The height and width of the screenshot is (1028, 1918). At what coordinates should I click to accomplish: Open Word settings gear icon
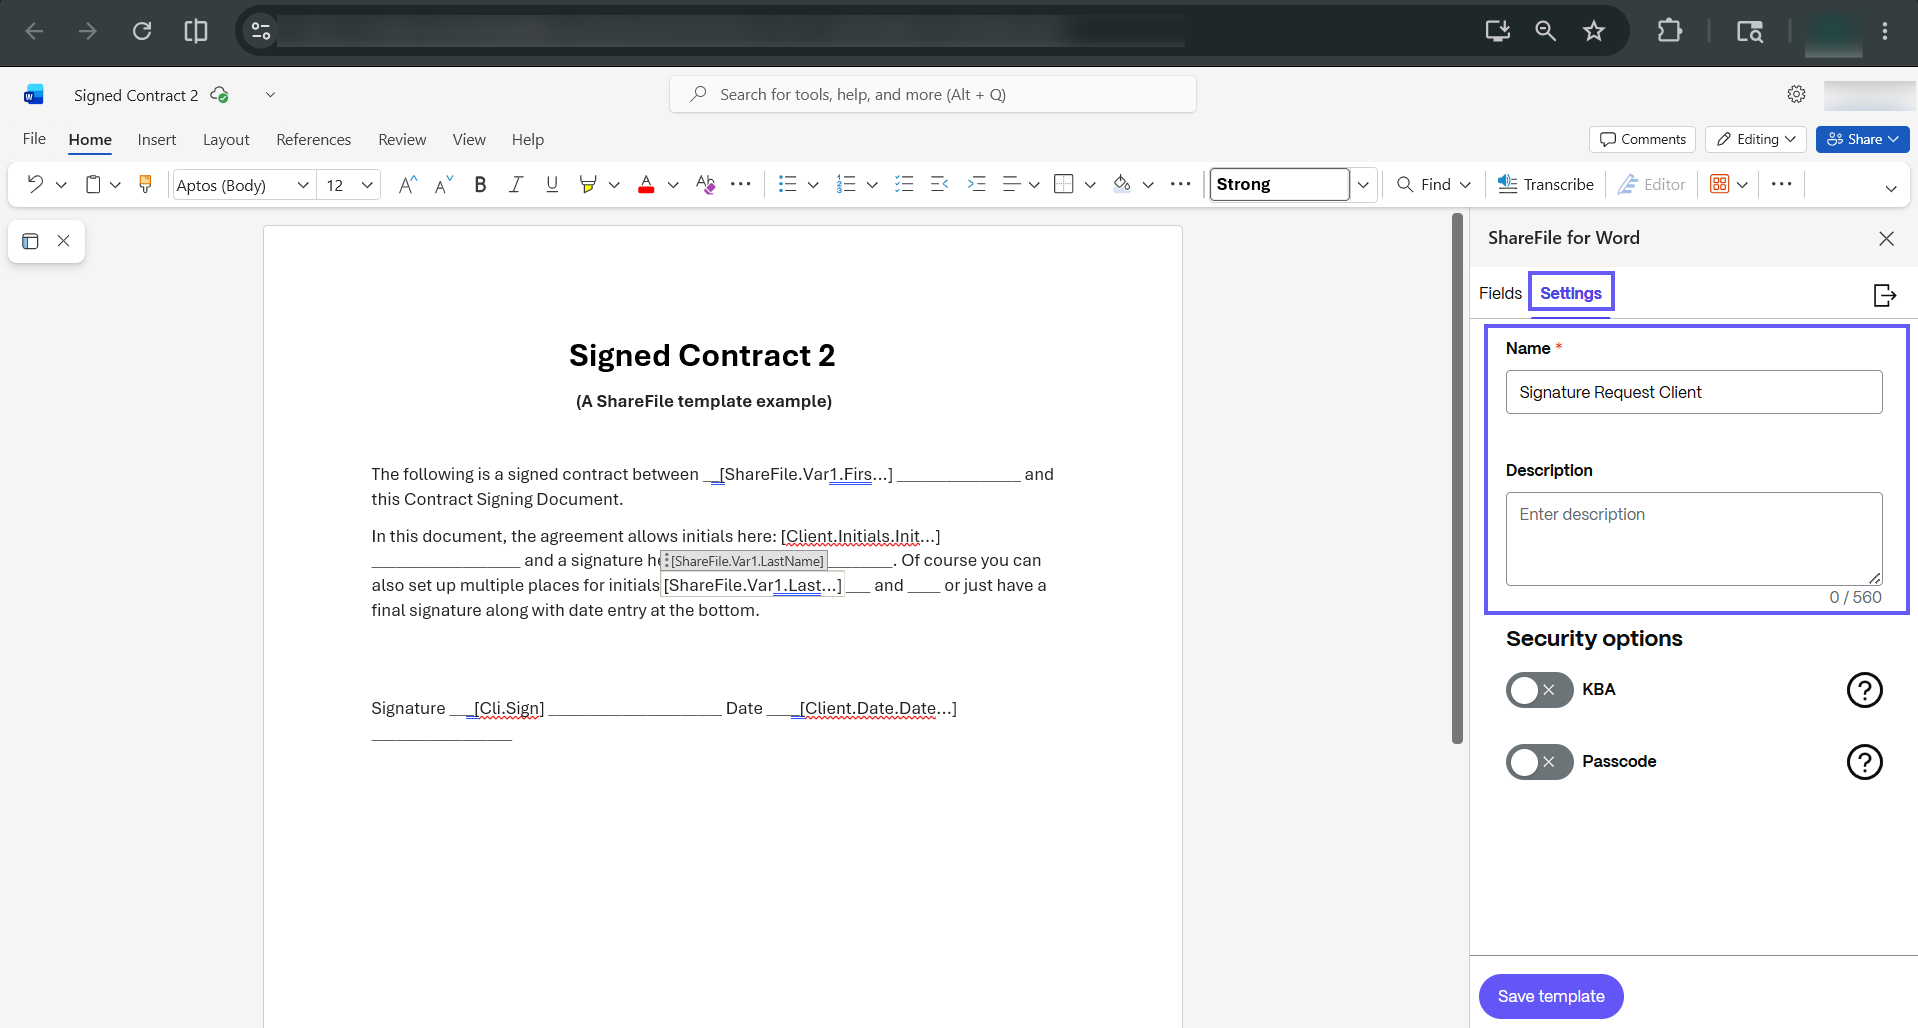click(x=1797, y=94)
